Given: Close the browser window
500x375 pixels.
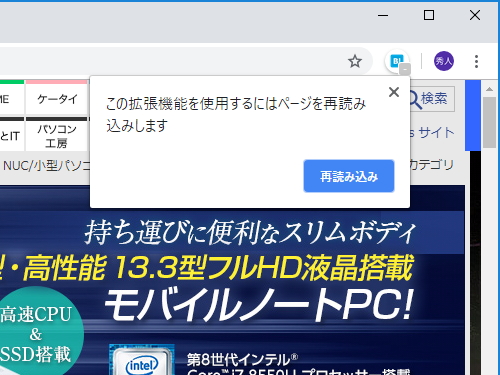Looking at the screenshot, I should pos(475,15).
